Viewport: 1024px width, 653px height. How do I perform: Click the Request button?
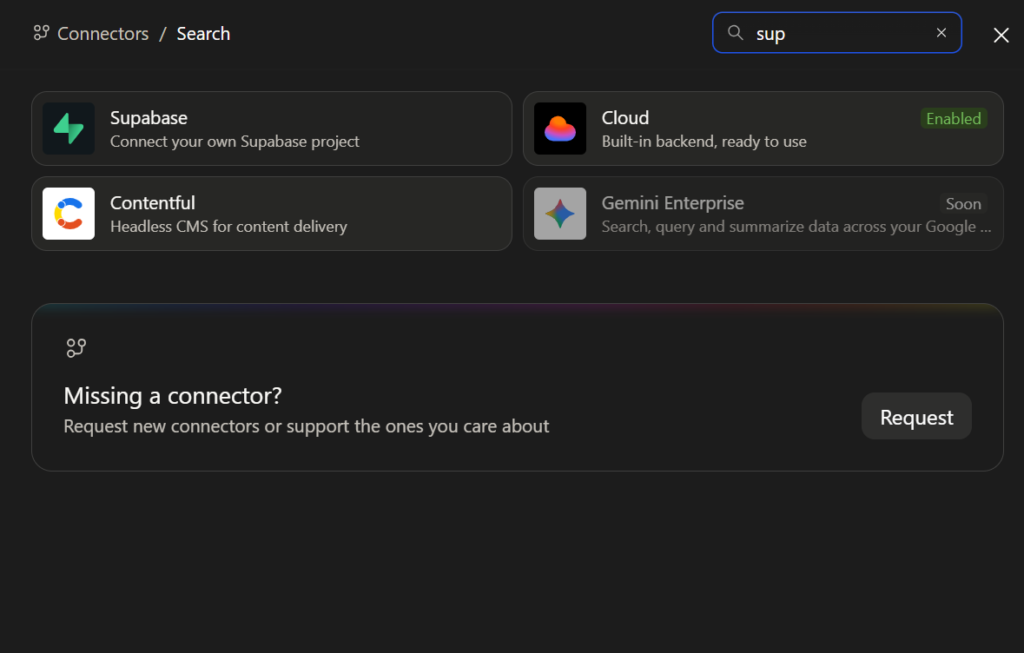coord(916,417)
